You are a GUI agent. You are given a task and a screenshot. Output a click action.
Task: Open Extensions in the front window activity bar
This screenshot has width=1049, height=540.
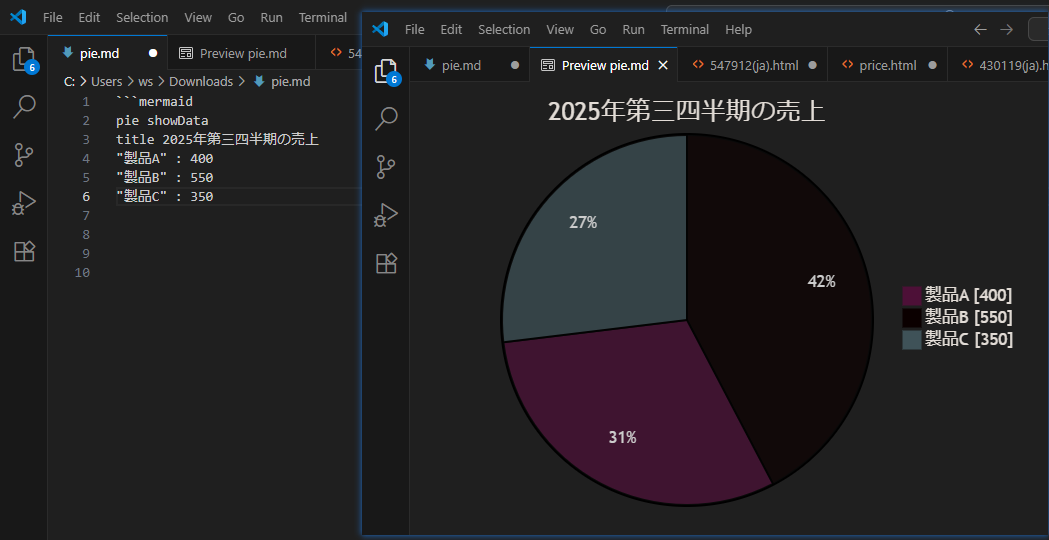tap(386, 264)
